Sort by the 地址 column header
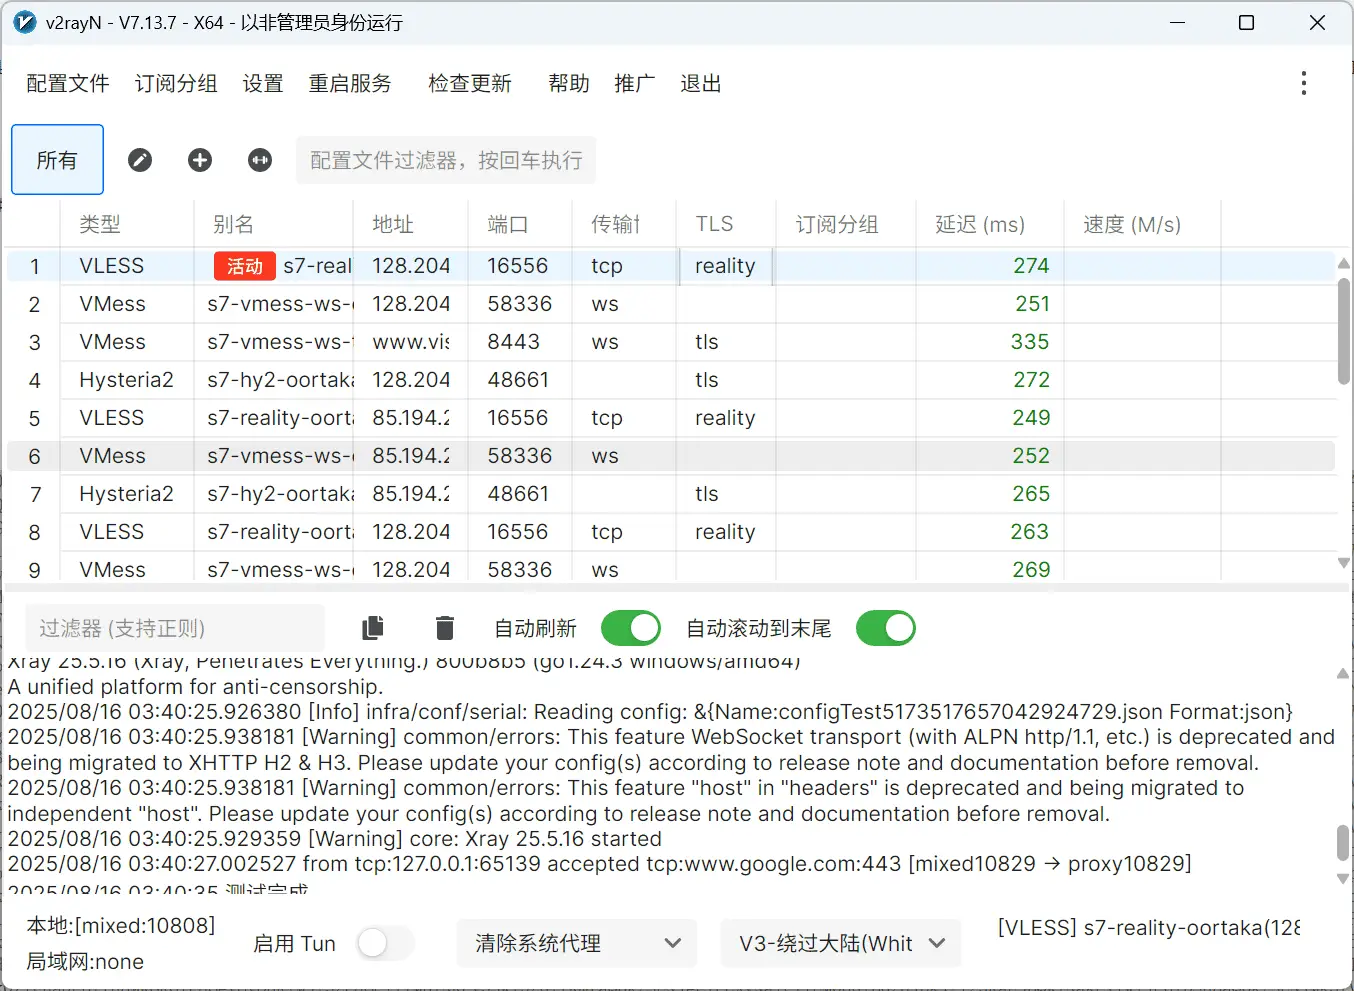1354x991 pixels. (x=411, y=224)
